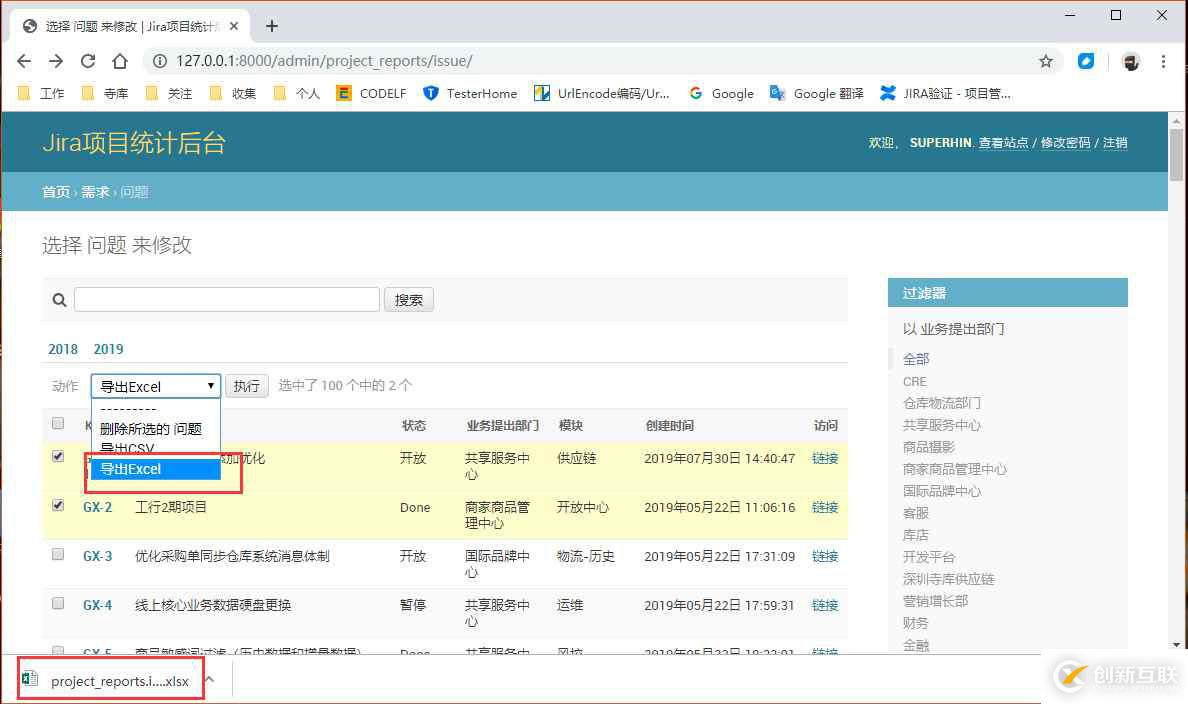Click the blue extension icon near address bar

pyautogui.click(x=1086, y=61)
